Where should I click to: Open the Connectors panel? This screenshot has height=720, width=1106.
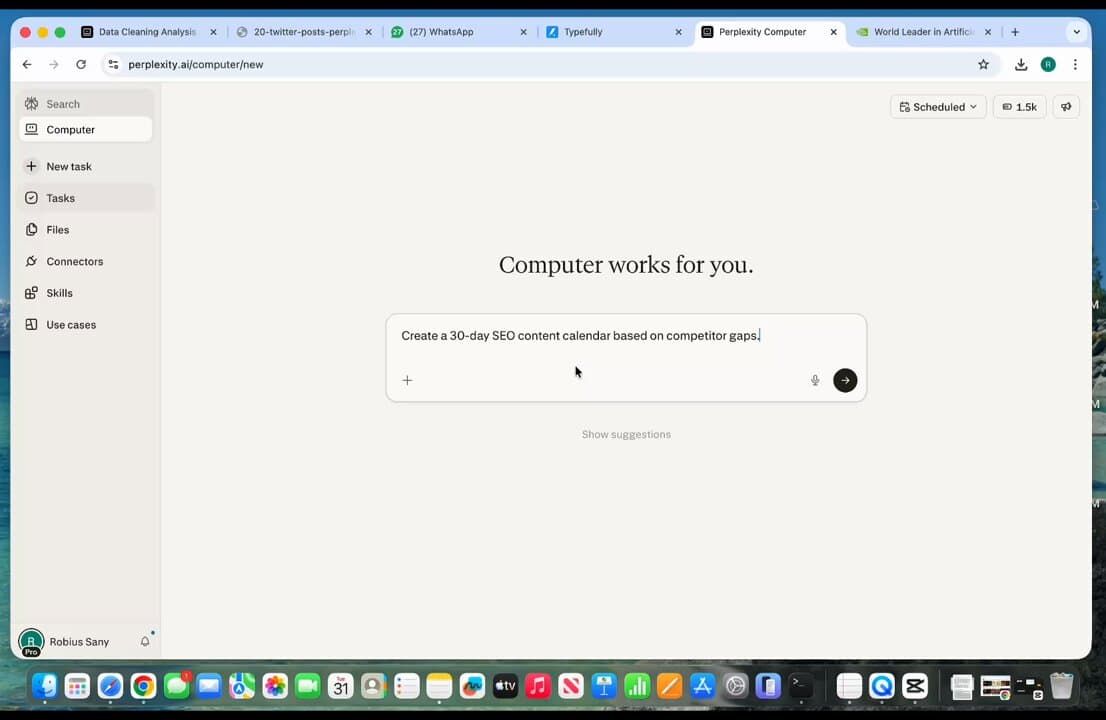coord(74,261)
